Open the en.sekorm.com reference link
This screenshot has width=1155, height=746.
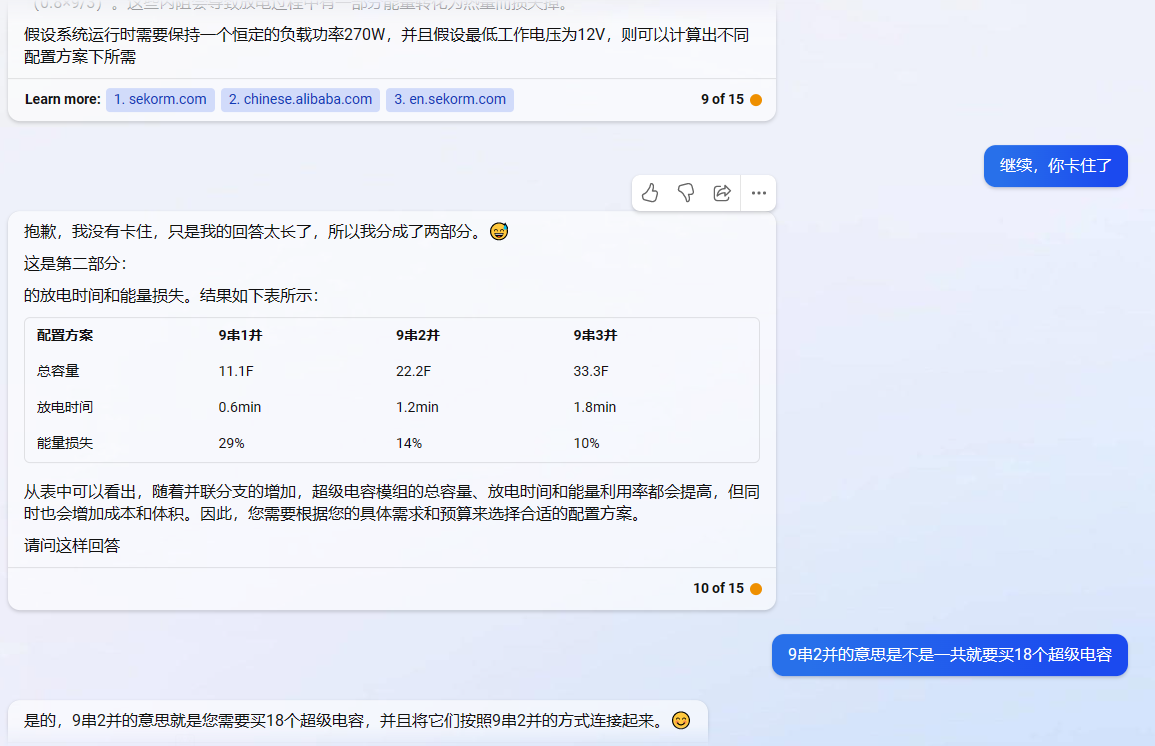(x=450, y=99)
